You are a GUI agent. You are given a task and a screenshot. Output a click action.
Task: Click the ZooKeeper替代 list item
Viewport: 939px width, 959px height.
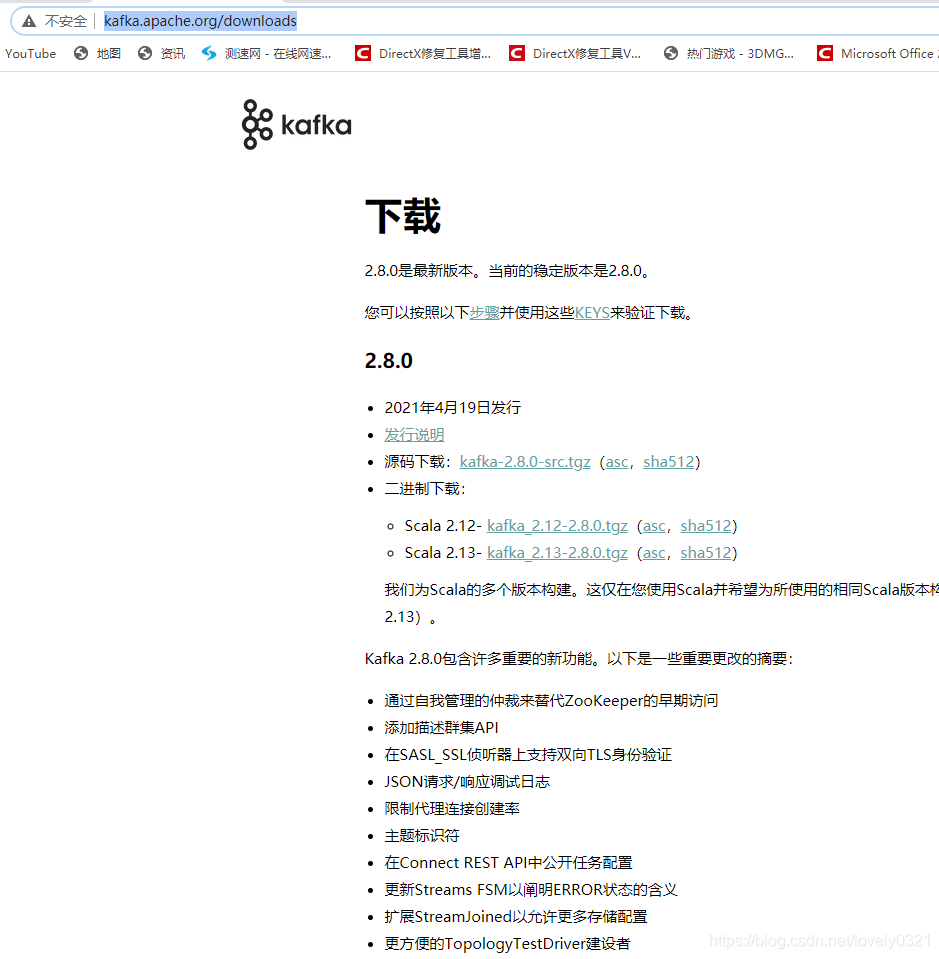click(551, 701)
